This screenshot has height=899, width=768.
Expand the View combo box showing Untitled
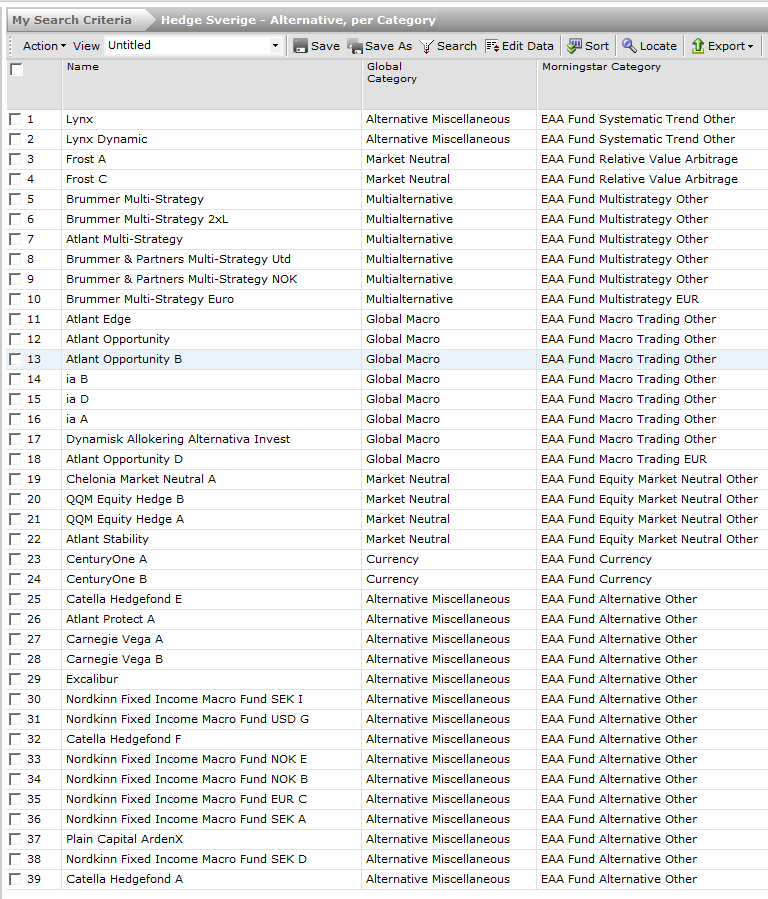pyautogui.click(x=275, y=46)
